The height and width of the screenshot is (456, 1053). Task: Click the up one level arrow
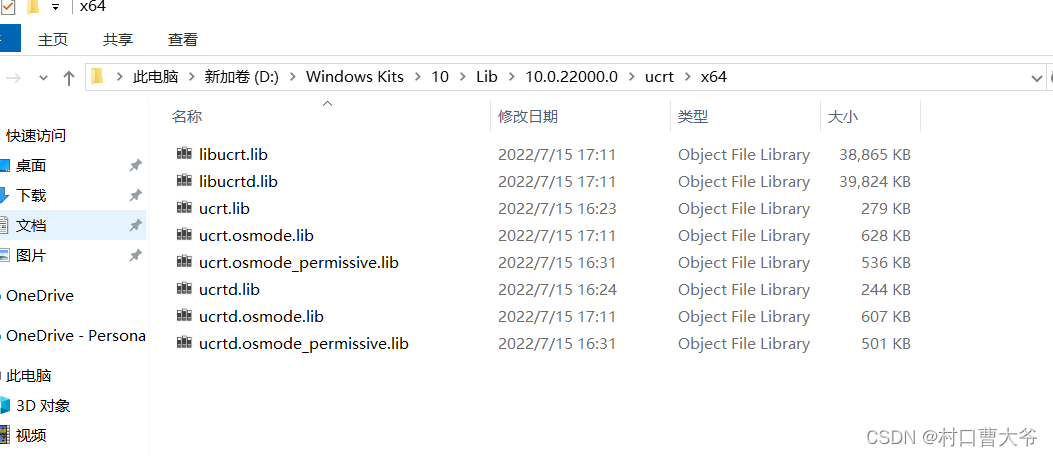(69, 77)
